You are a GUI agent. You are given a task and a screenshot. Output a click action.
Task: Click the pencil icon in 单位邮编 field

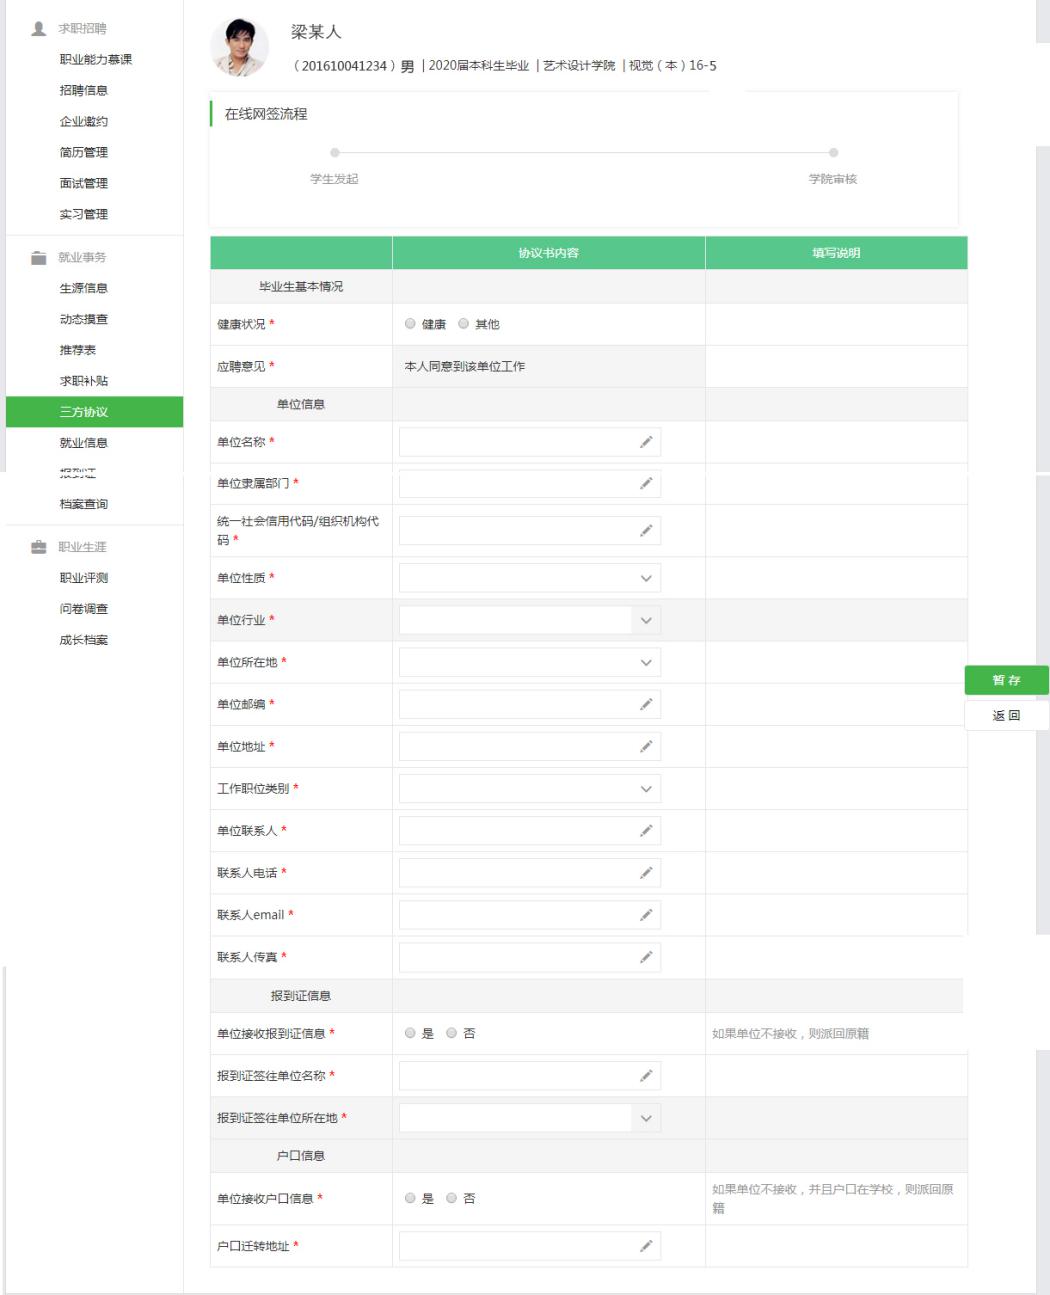[646, 705]
